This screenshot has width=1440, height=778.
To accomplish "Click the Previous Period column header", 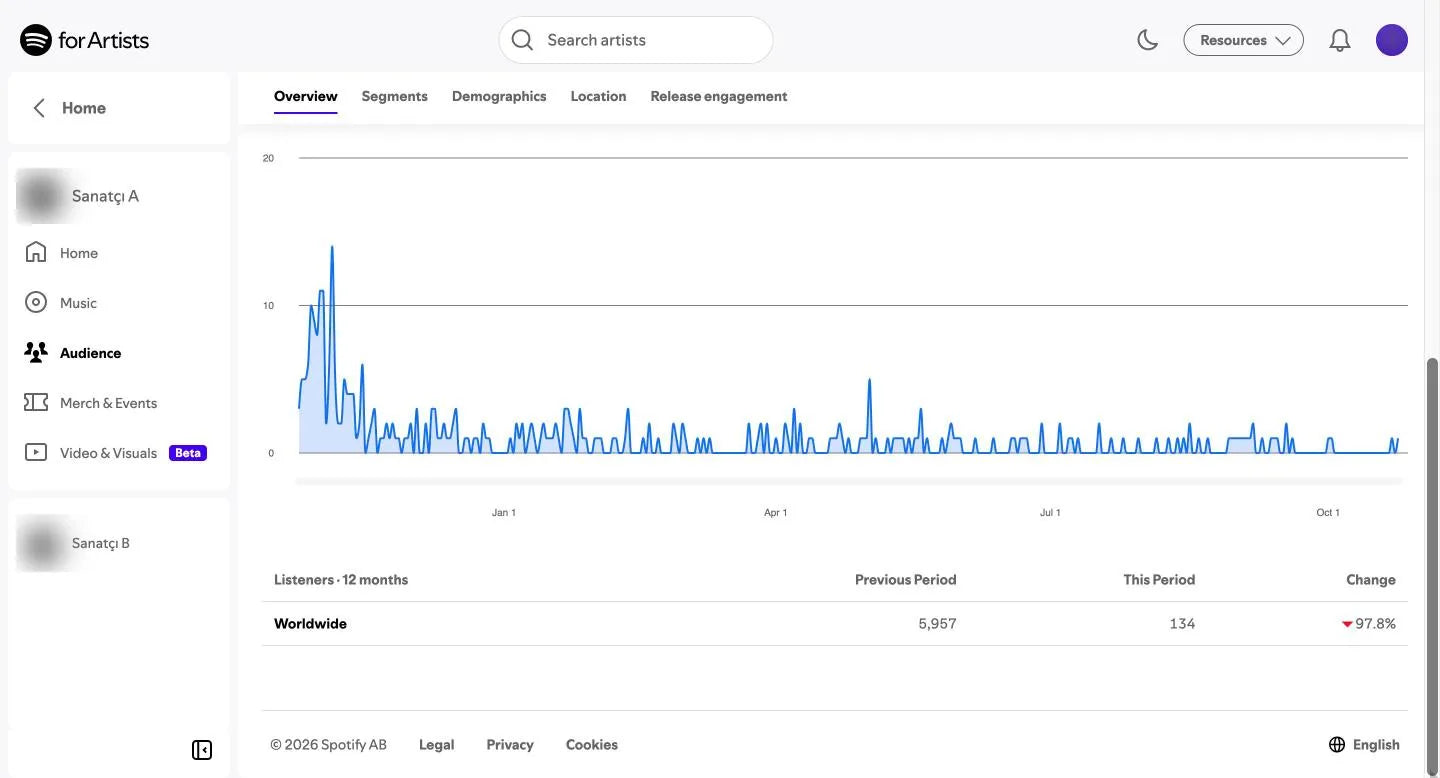I will pos(905,579).
